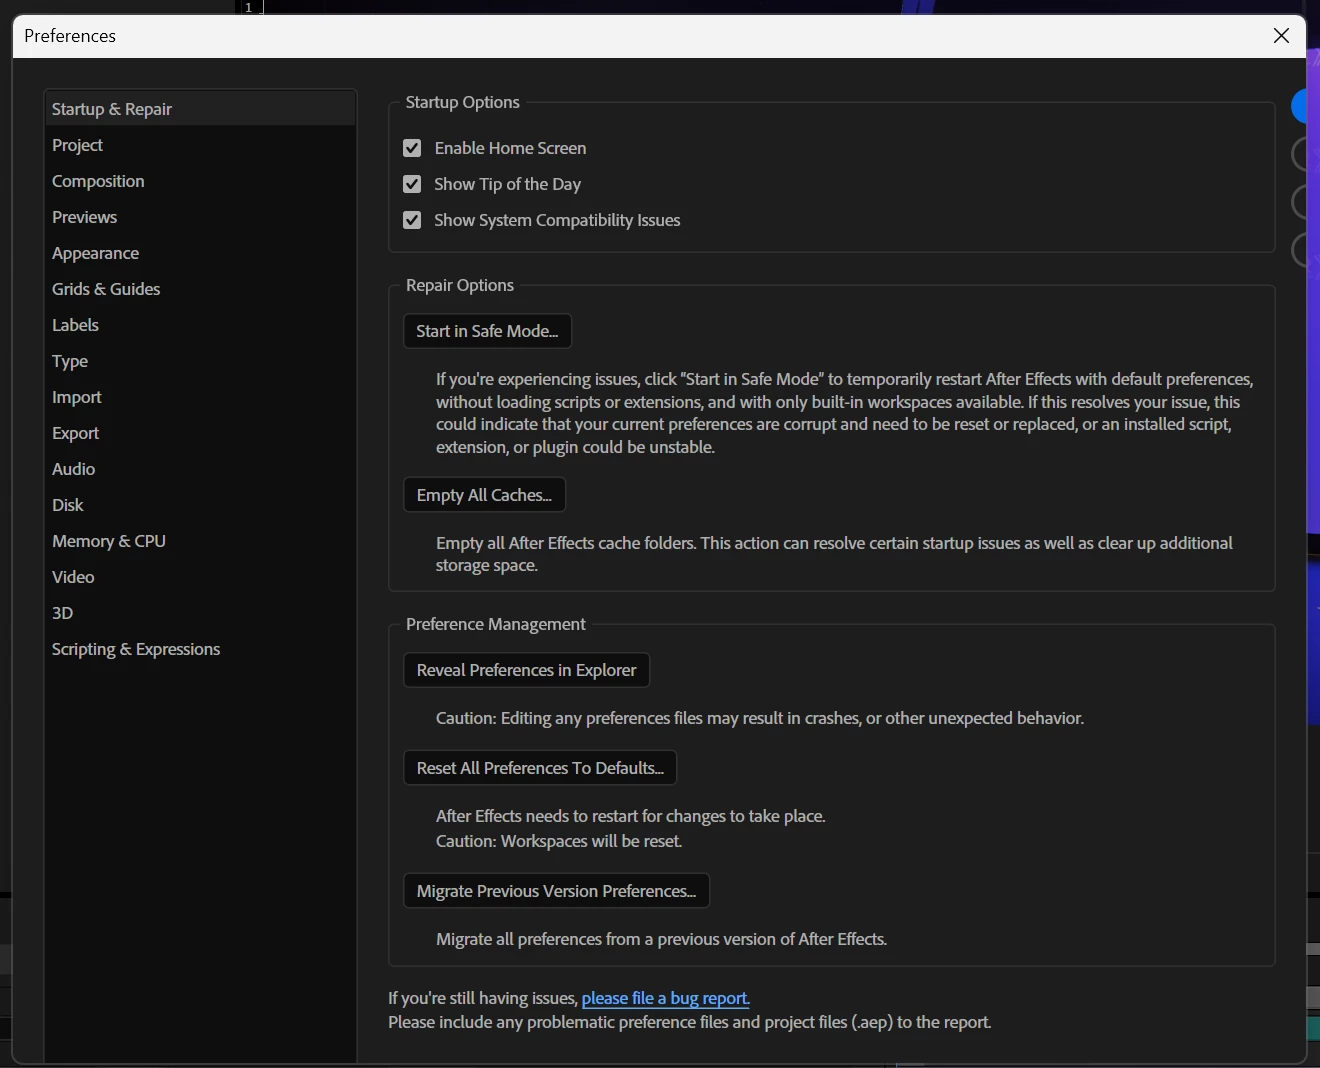The height and width of the screenshot is (1068, 1320).
Task: Click Empty All Caches button
Action: (484, 495)
